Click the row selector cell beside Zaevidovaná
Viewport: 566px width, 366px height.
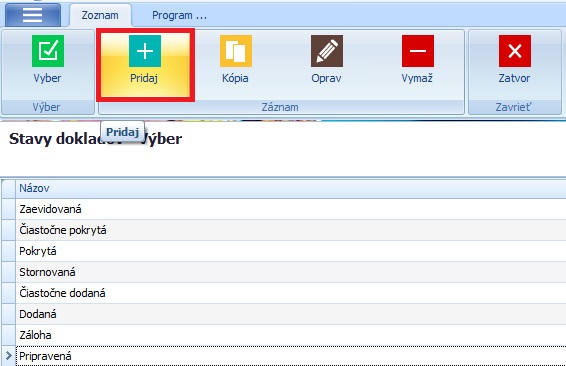(9, 209)
